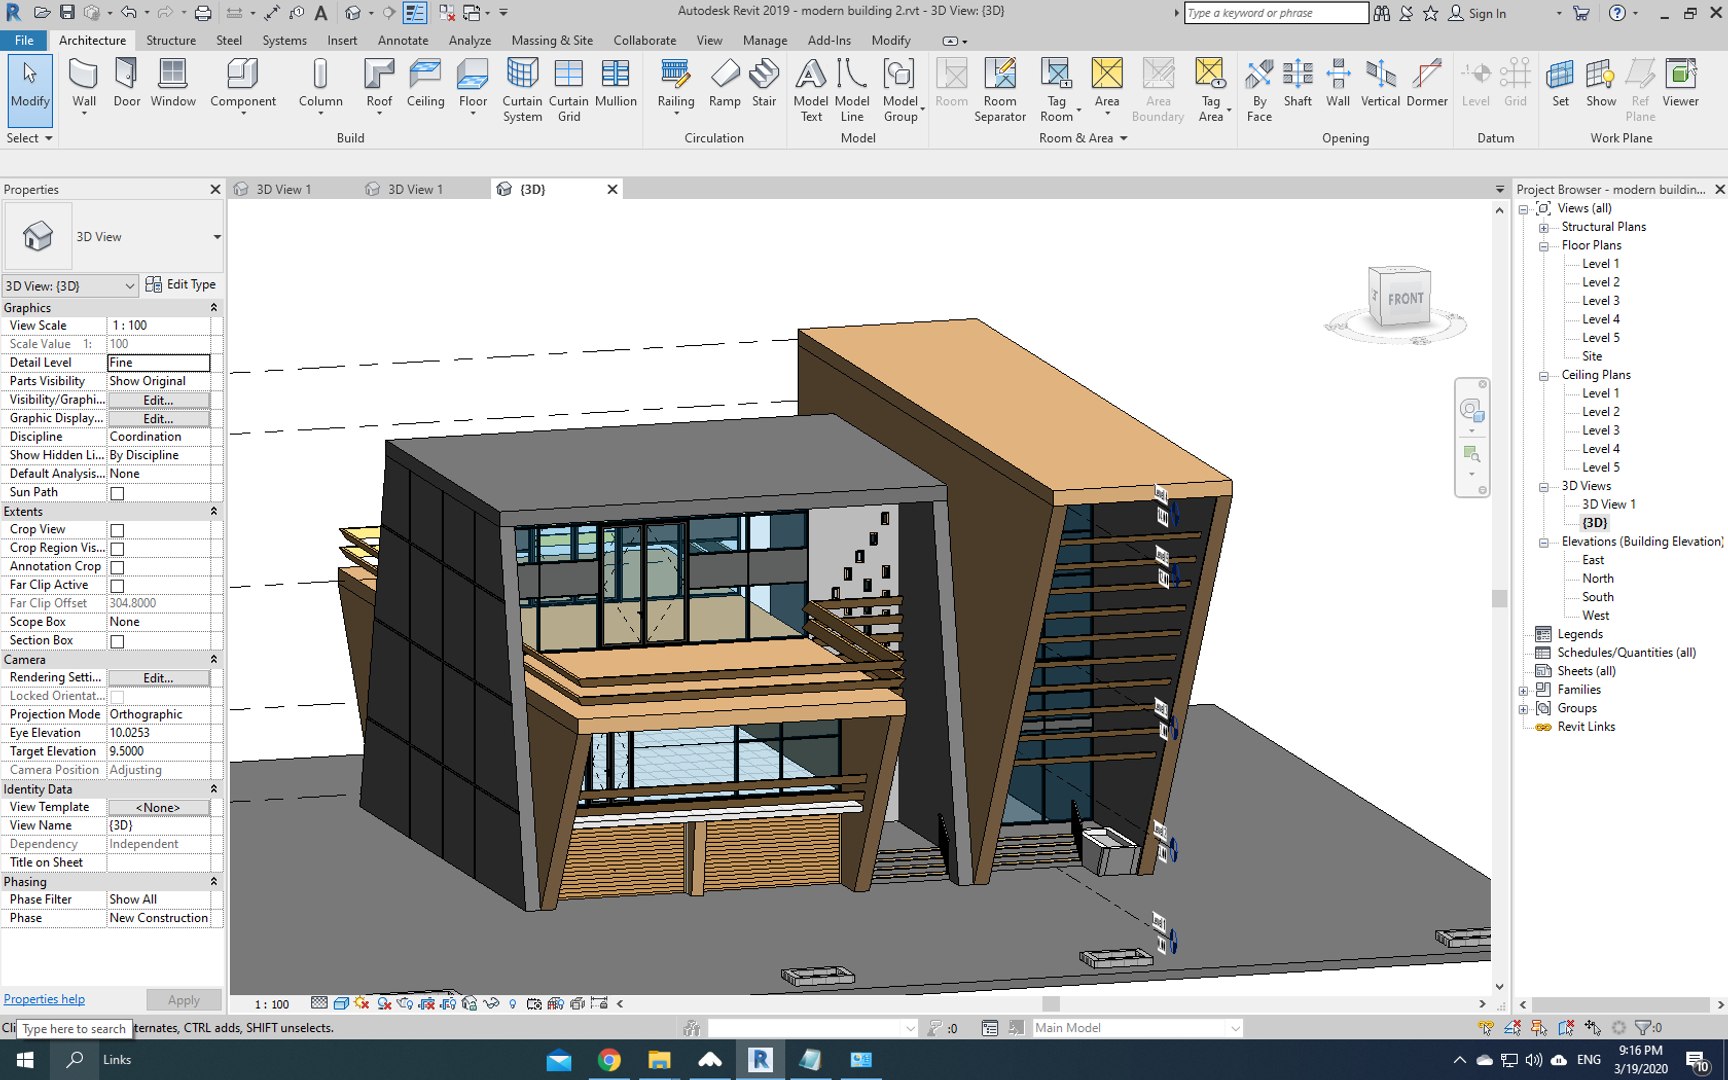The height and width of the screenshot is (1080, 1728).
Task: Select the Ceiling tool
Action: [425, 84]
